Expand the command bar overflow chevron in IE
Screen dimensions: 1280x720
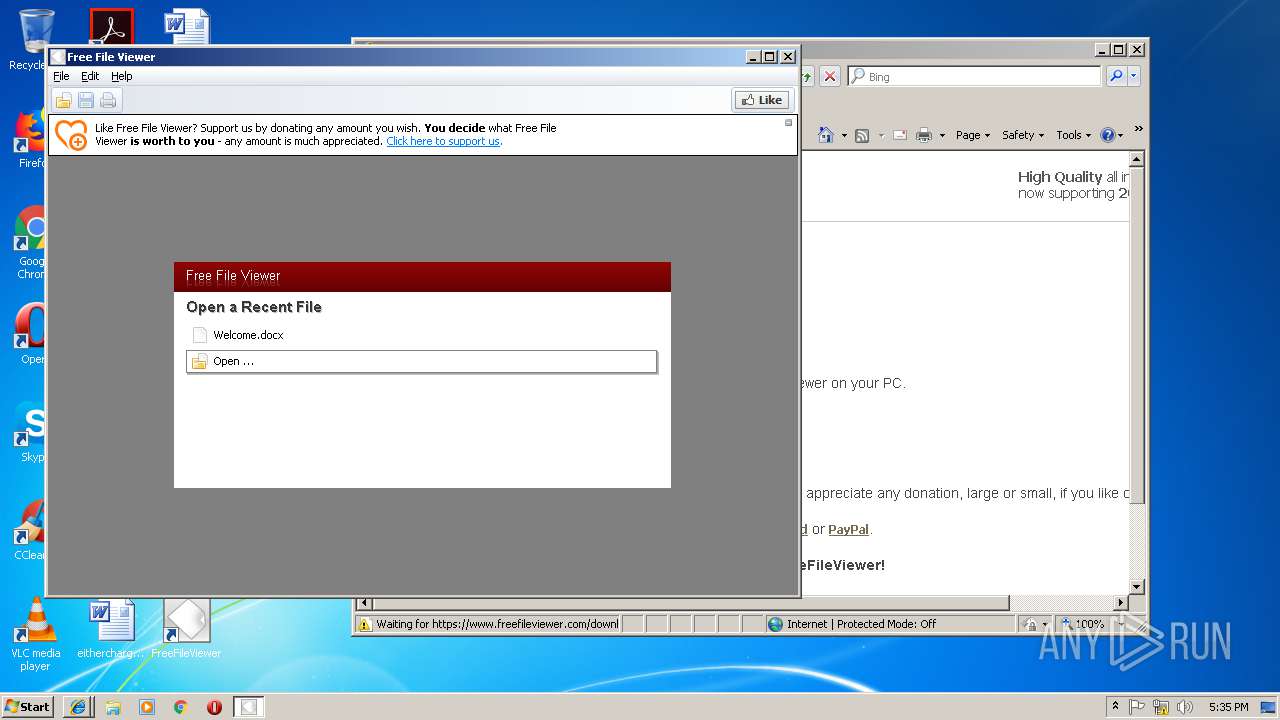[1138, 130]
